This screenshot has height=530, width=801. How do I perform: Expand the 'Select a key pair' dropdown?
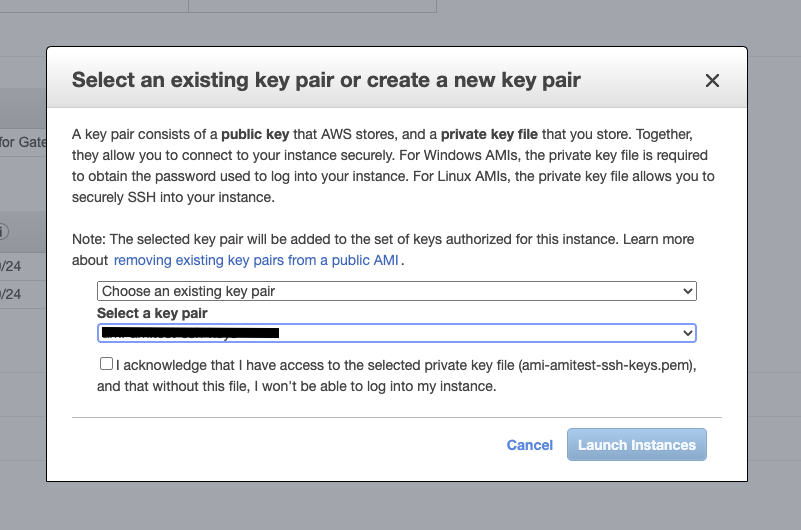point(396,333)
